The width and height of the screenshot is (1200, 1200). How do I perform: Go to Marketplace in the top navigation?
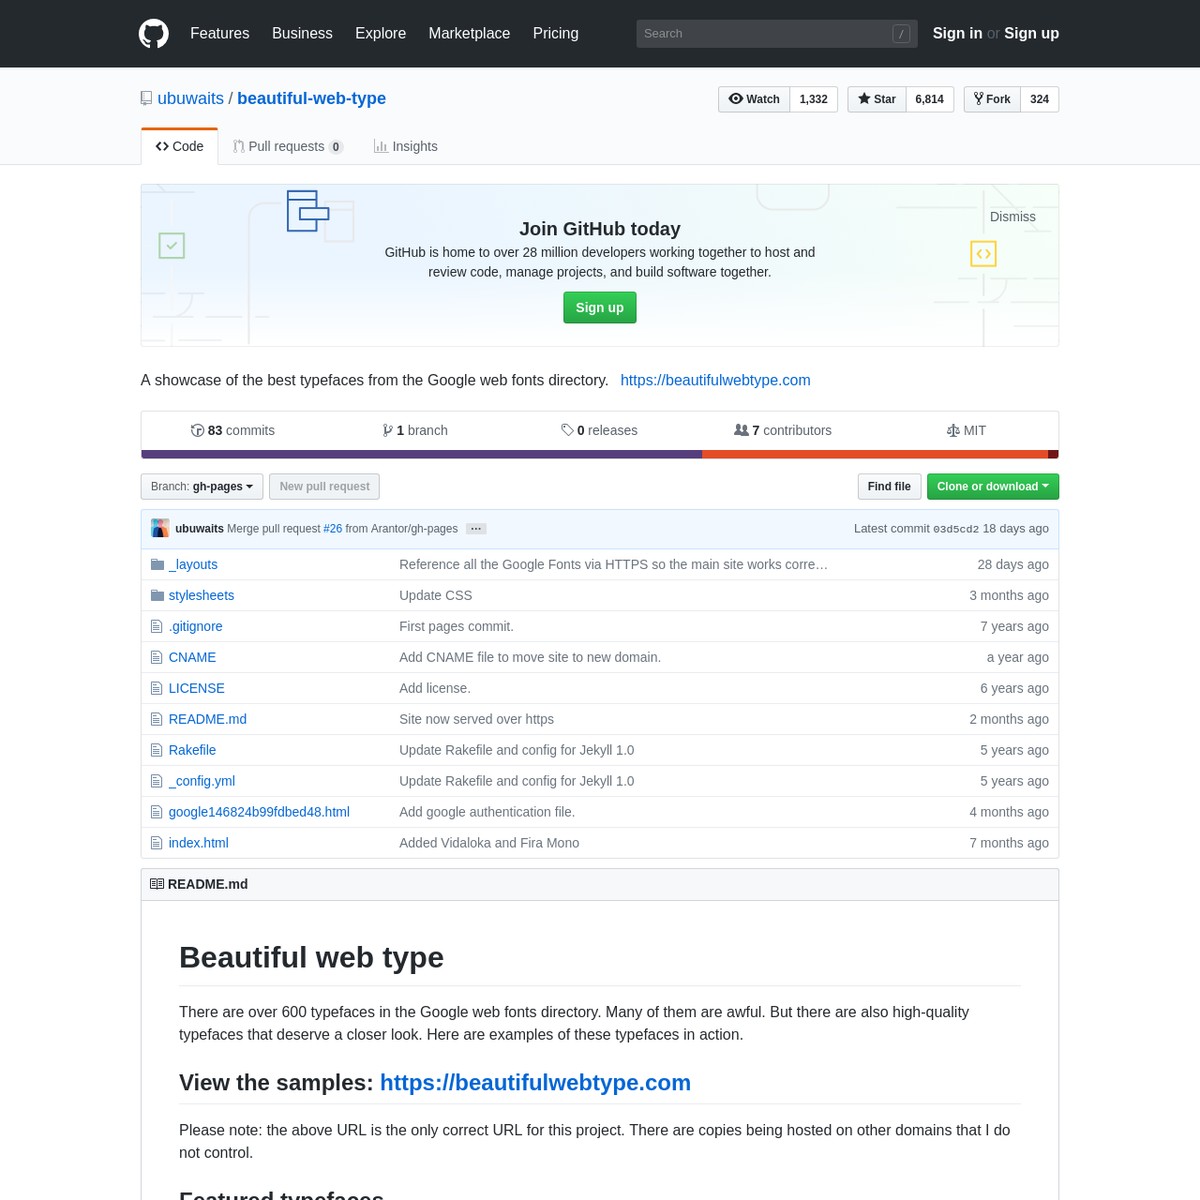pos(469,34)
